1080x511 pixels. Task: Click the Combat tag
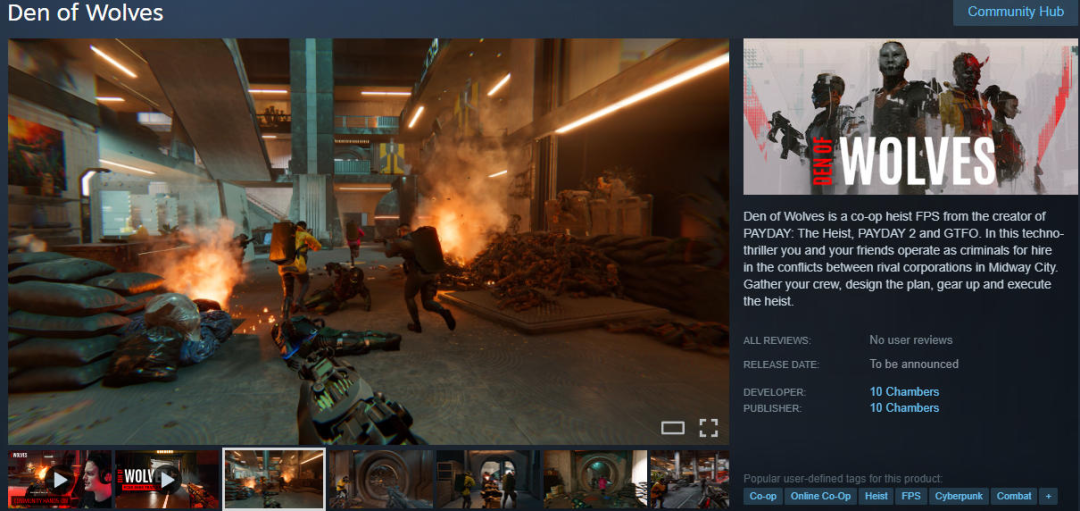point(1014,496)
